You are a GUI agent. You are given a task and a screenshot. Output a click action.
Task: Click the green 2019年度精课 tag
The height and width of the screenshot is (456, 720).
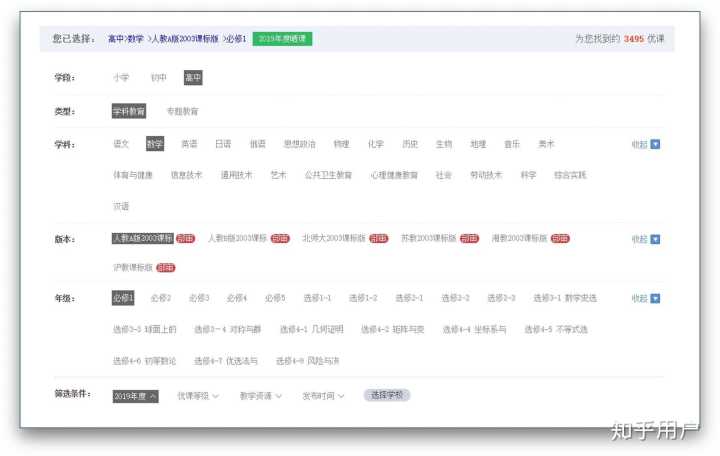pyautogui.click(x=282, y=39)
